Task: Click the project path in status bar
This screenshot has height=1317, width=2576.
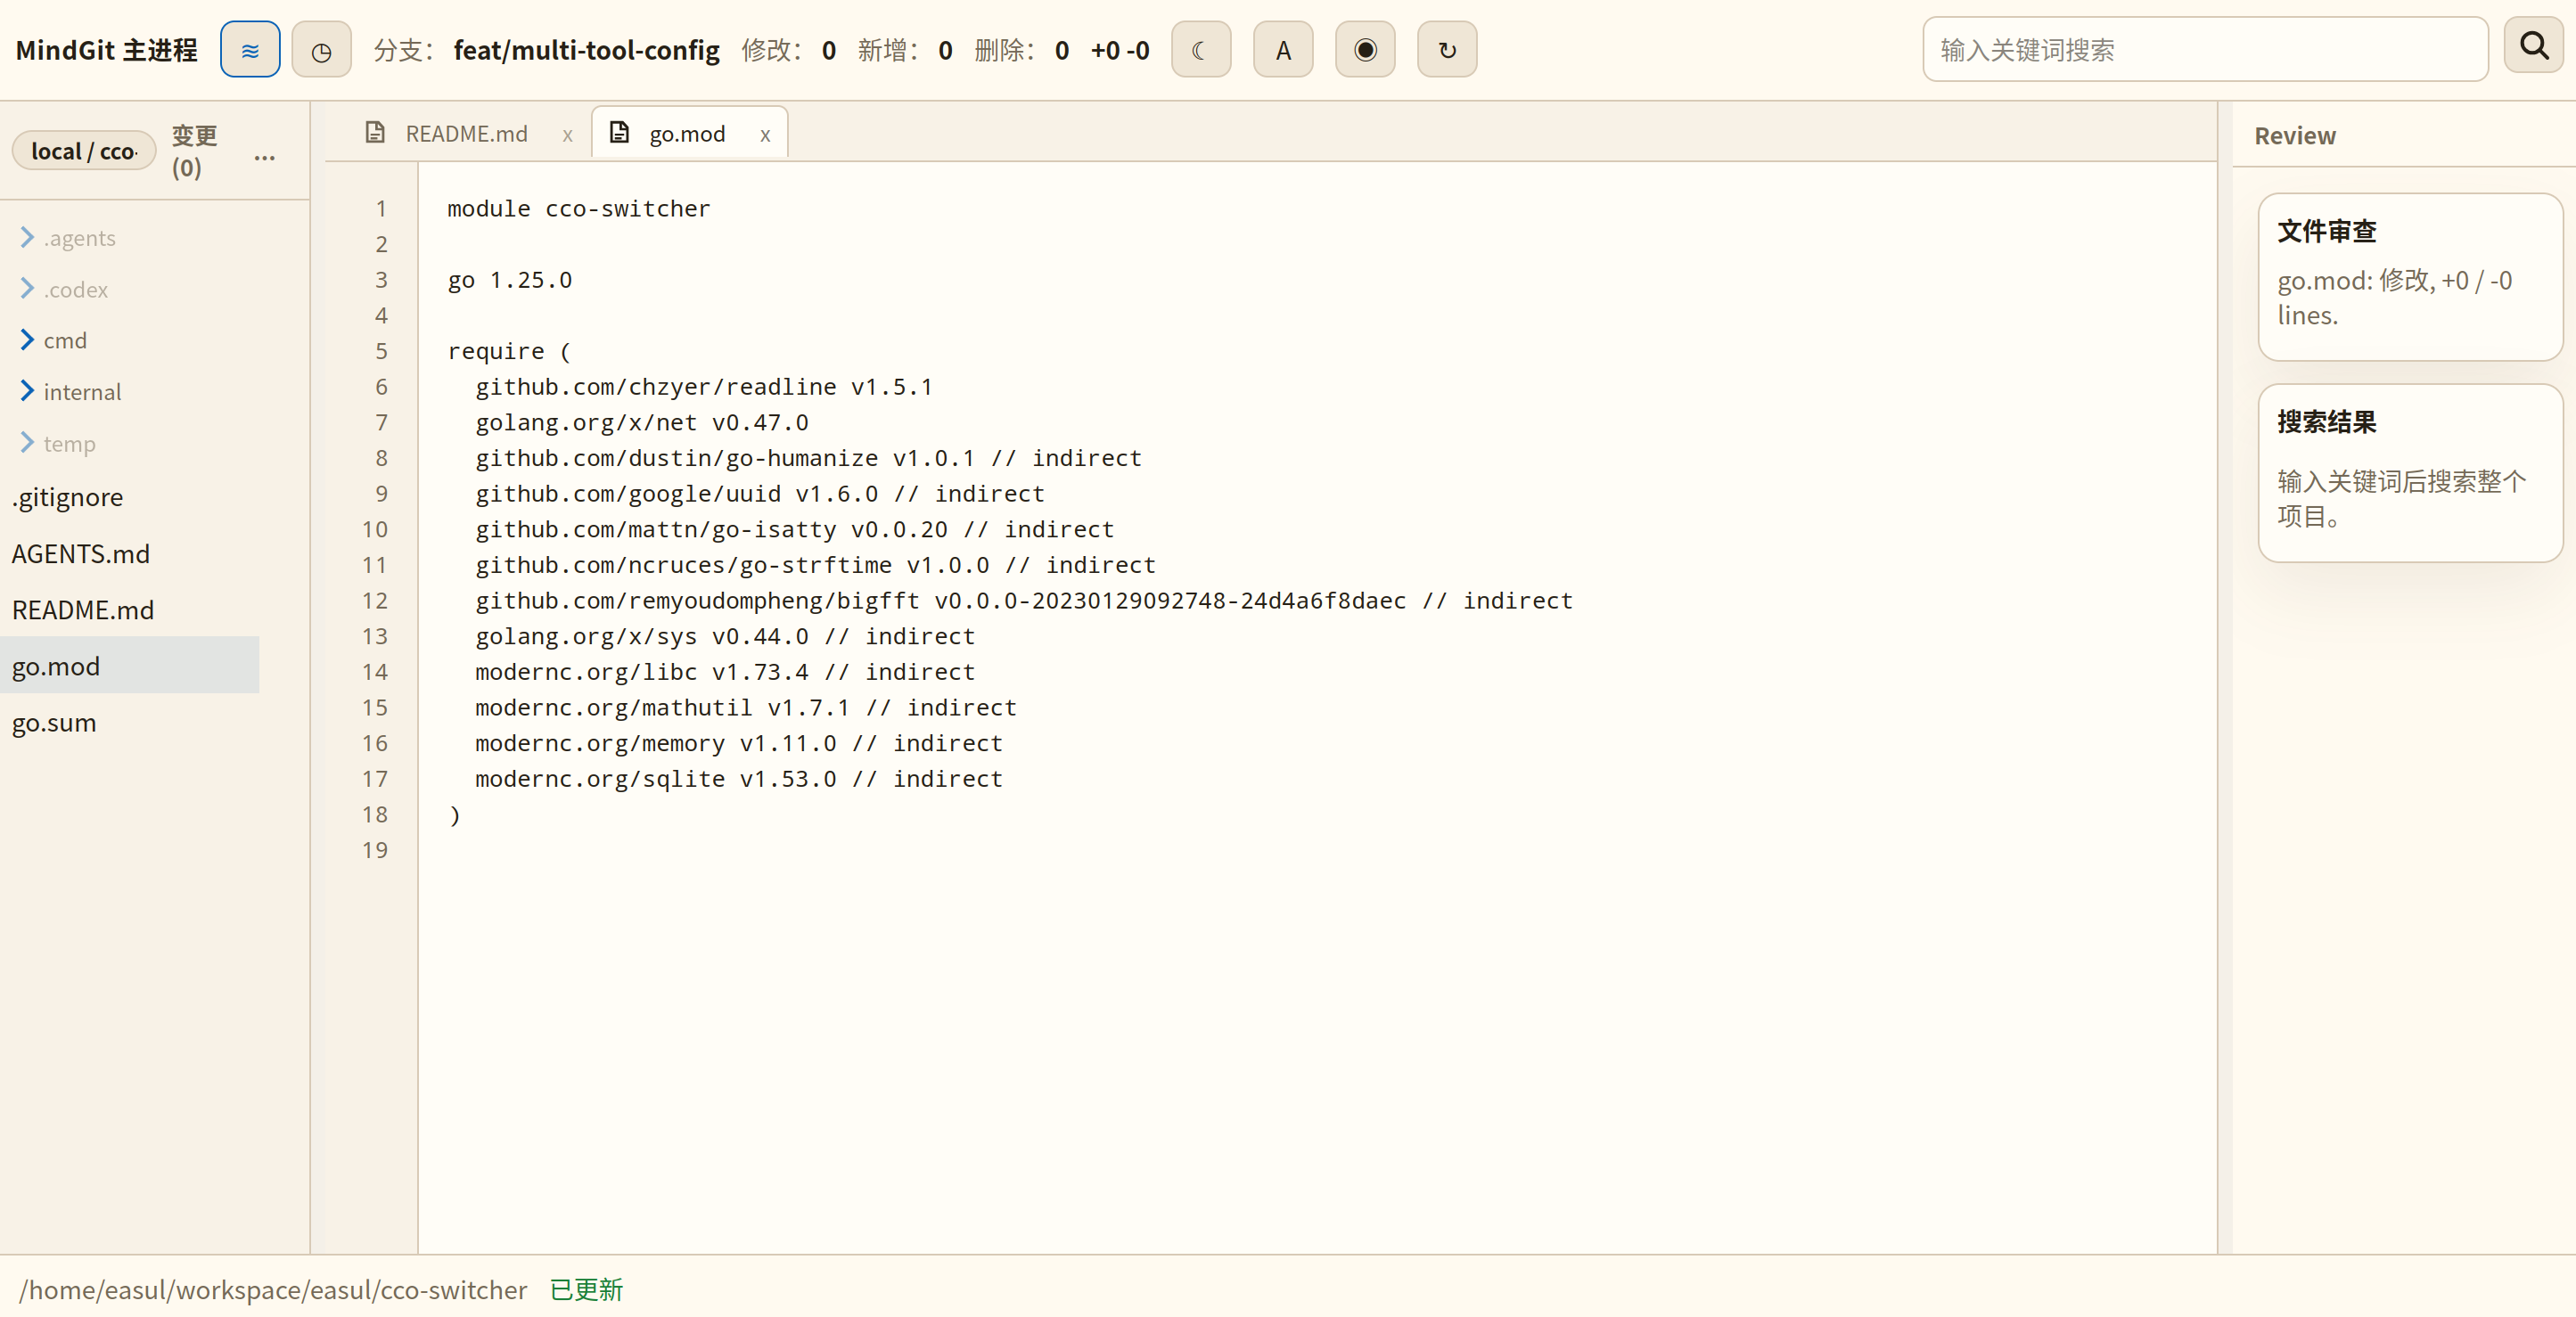Action: (273, 1290)
